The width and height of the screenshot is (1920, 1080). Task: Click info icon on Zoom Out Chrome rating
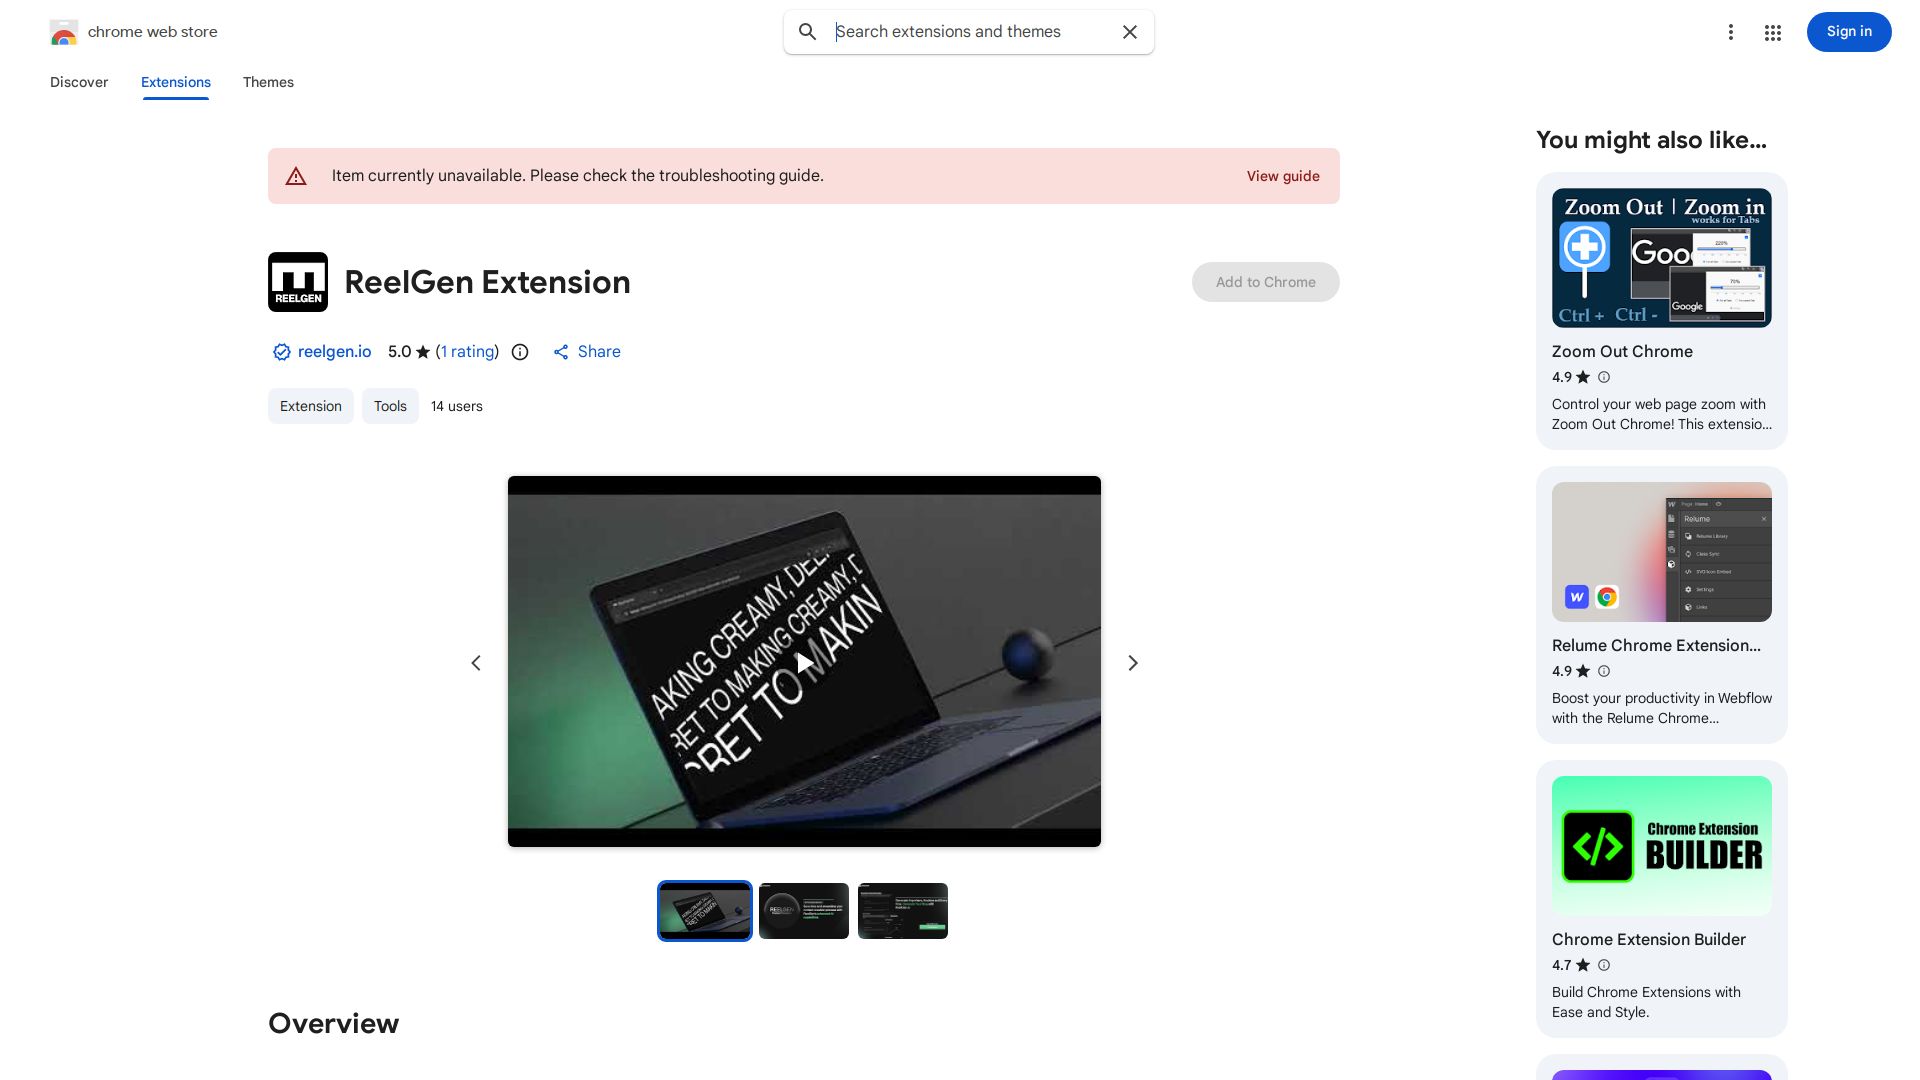point(1604,377)
